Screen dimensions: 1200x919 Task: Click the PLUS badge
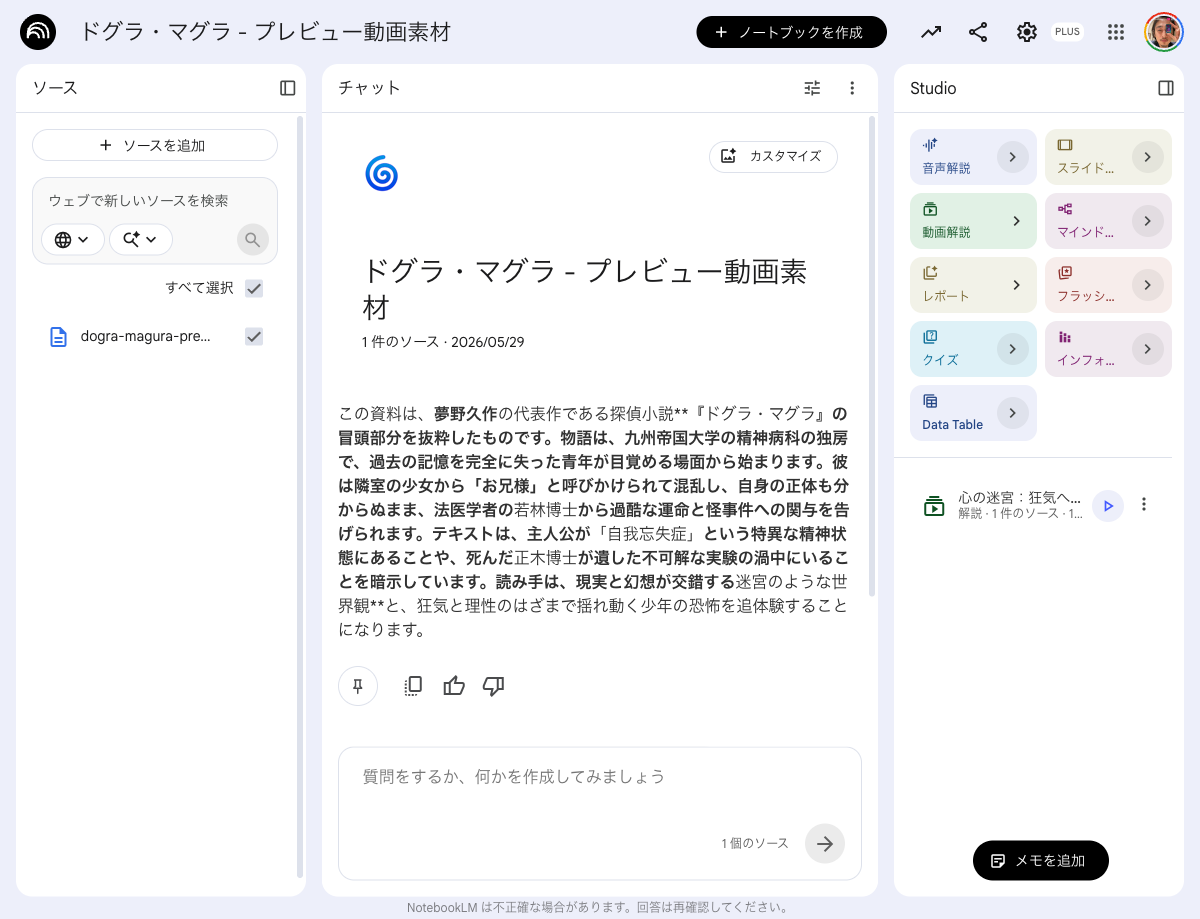[1067, 32]
